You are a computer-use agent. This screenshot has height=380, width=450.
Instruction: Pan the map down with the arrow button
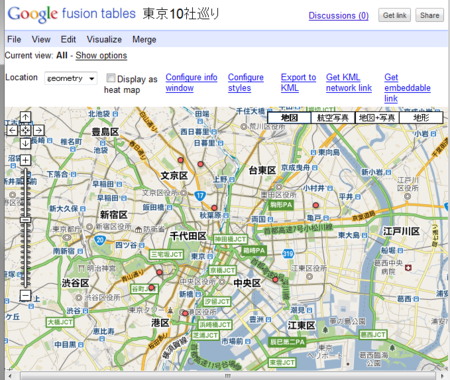point(25,143)
